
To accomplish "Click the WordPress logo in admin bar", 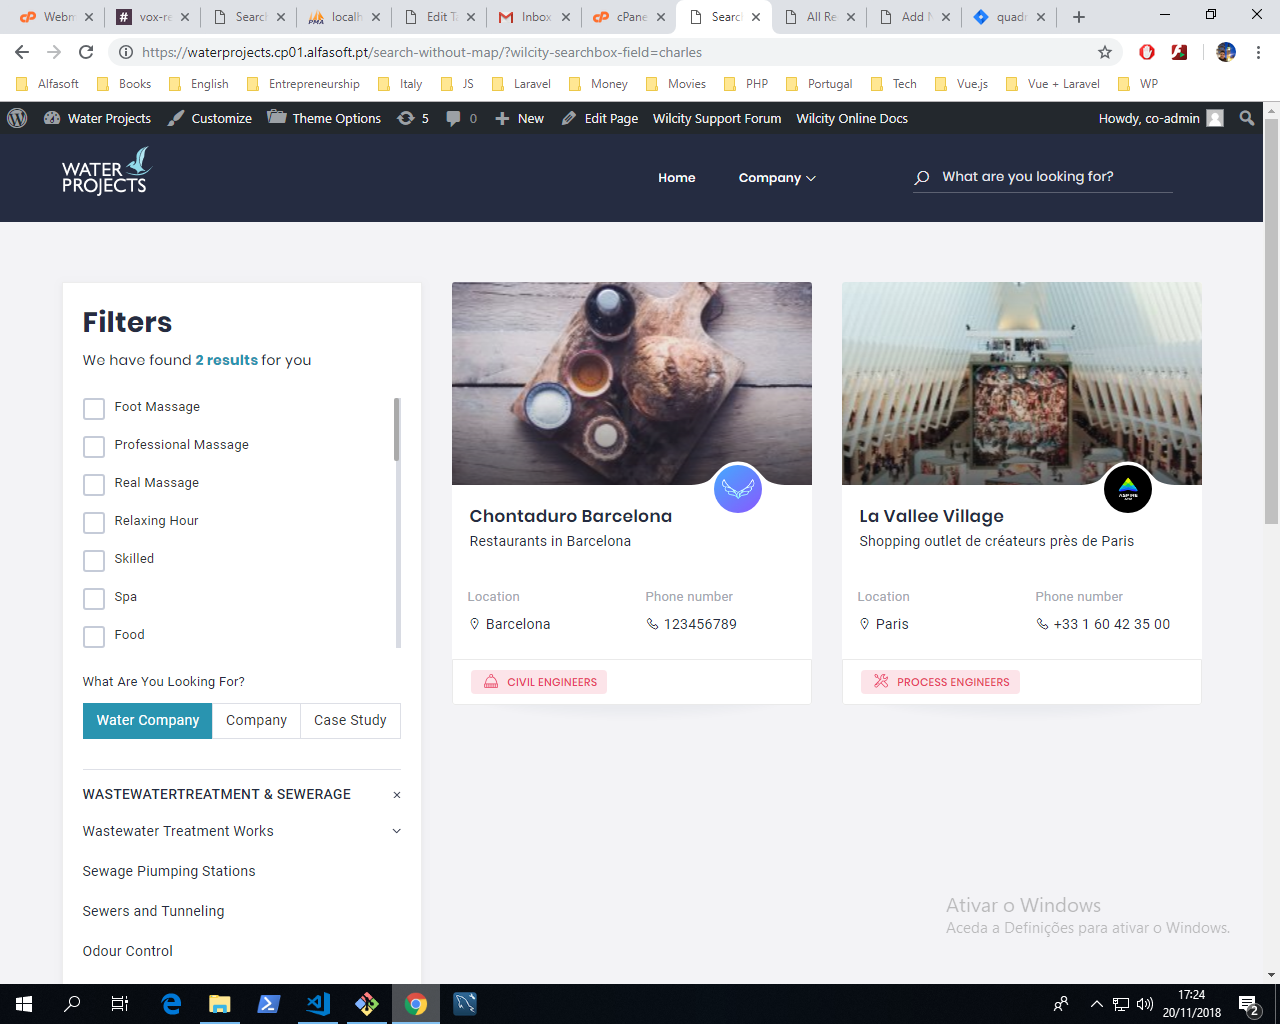I will point(17,118).
